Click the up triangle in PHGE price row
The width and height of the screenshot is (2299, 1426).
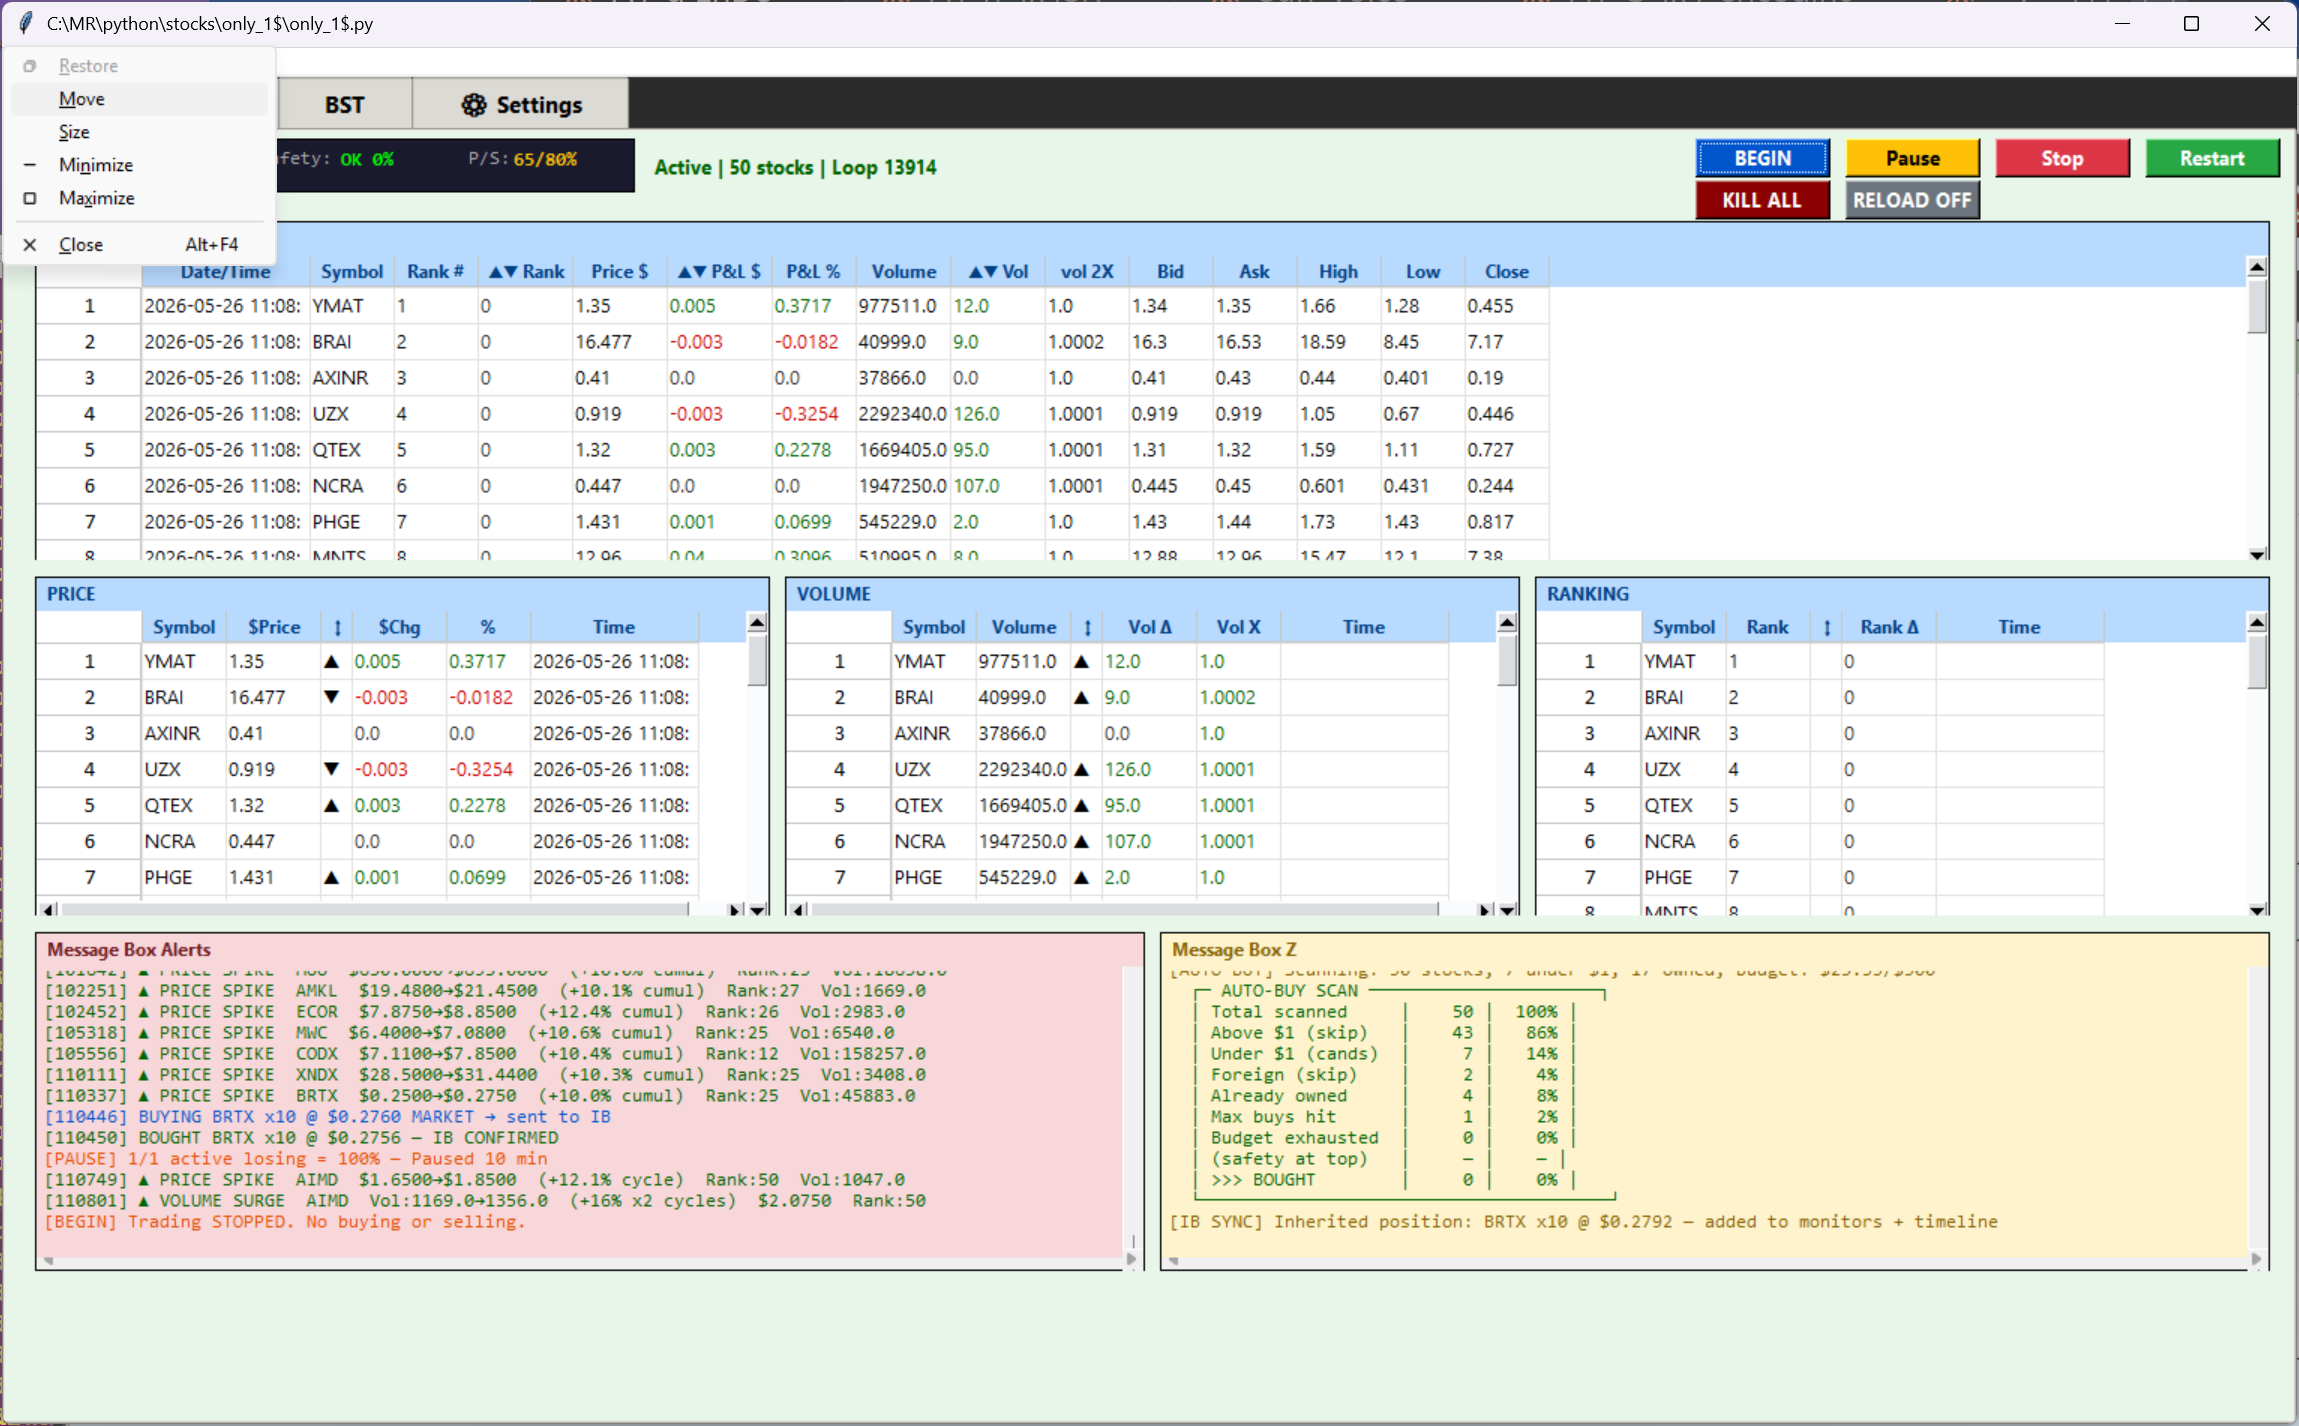tap(332, 877)
